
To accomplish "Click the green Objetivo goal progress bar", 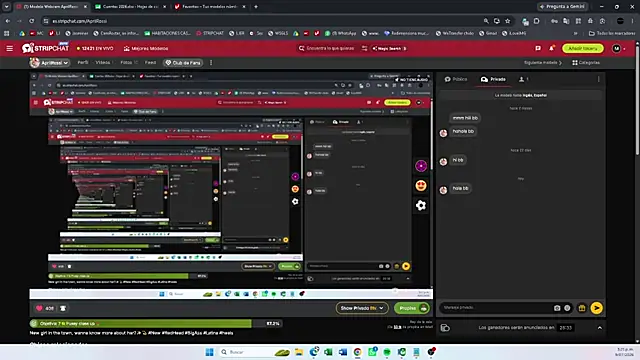I will click(156, 323).
